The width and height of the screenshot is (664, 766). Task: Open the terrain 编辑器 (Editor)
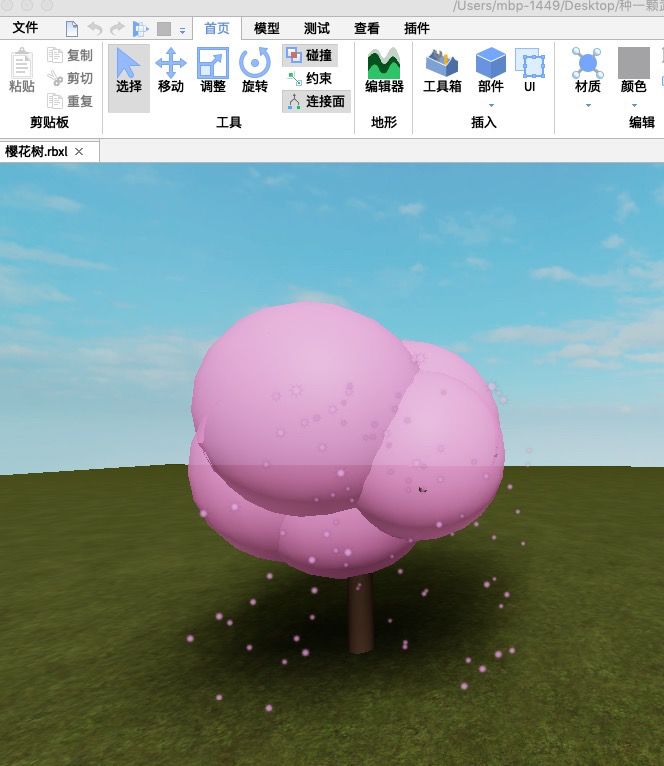click(384, 71)
